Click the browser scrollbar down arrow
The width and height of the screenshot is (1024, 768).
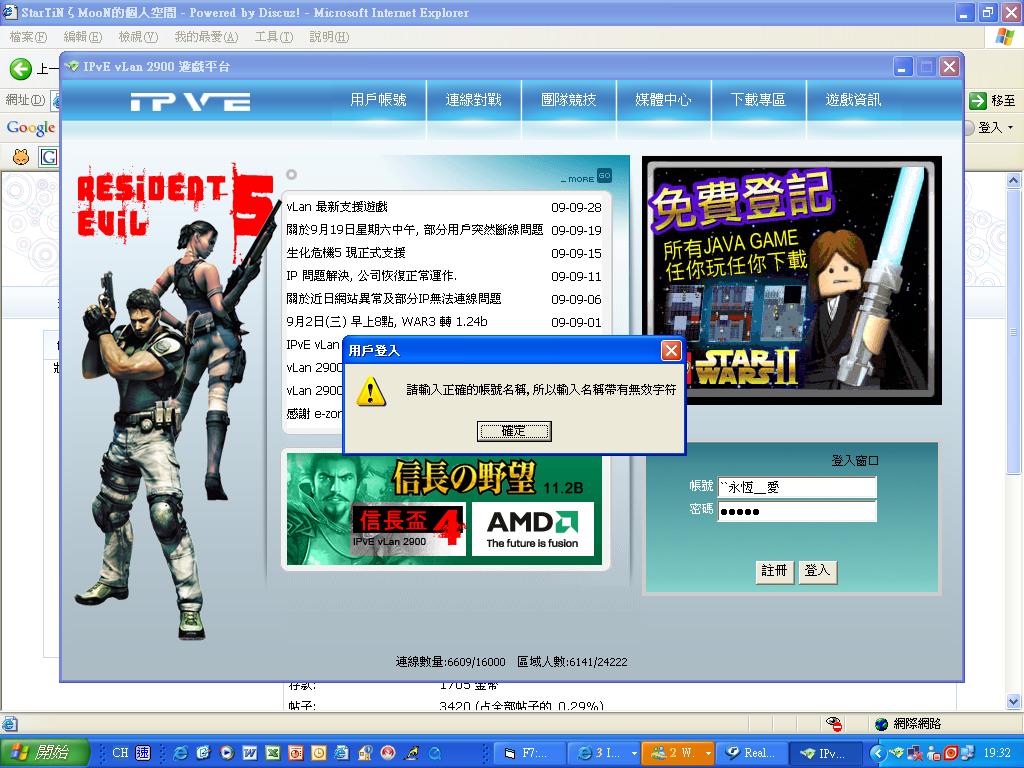coord(1013,702)
